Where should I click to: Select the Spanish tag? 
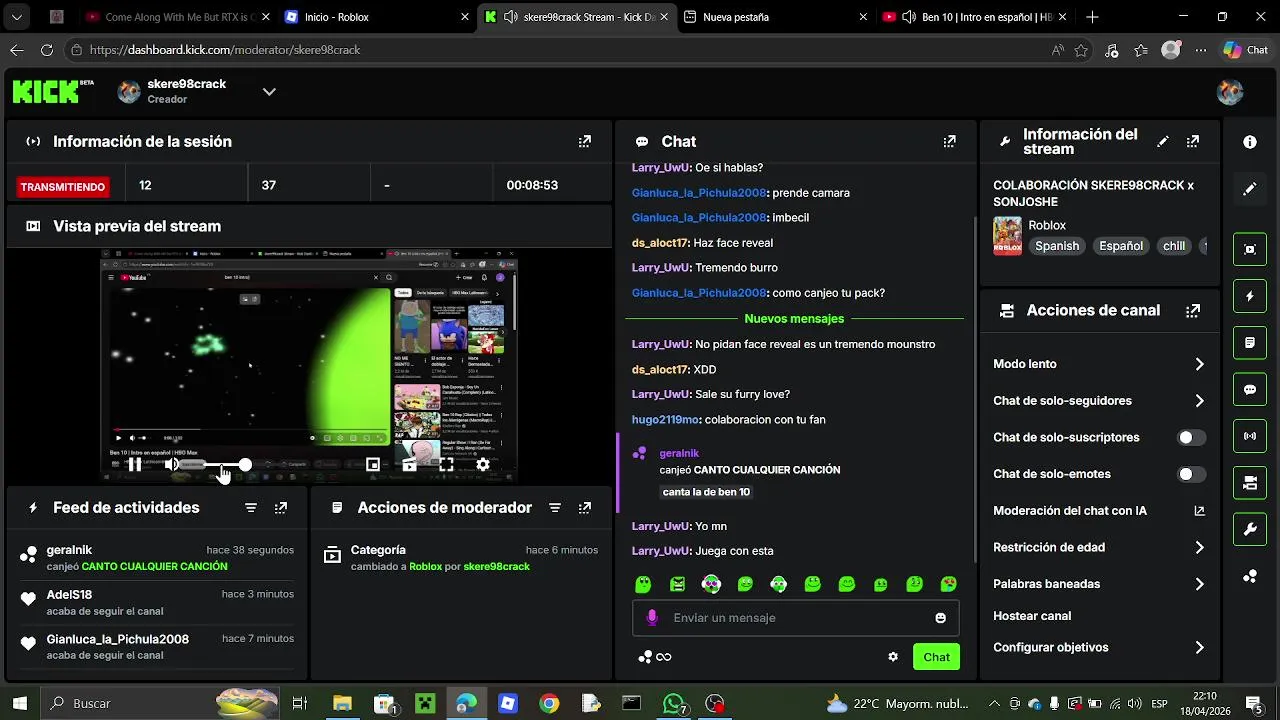1057,246
